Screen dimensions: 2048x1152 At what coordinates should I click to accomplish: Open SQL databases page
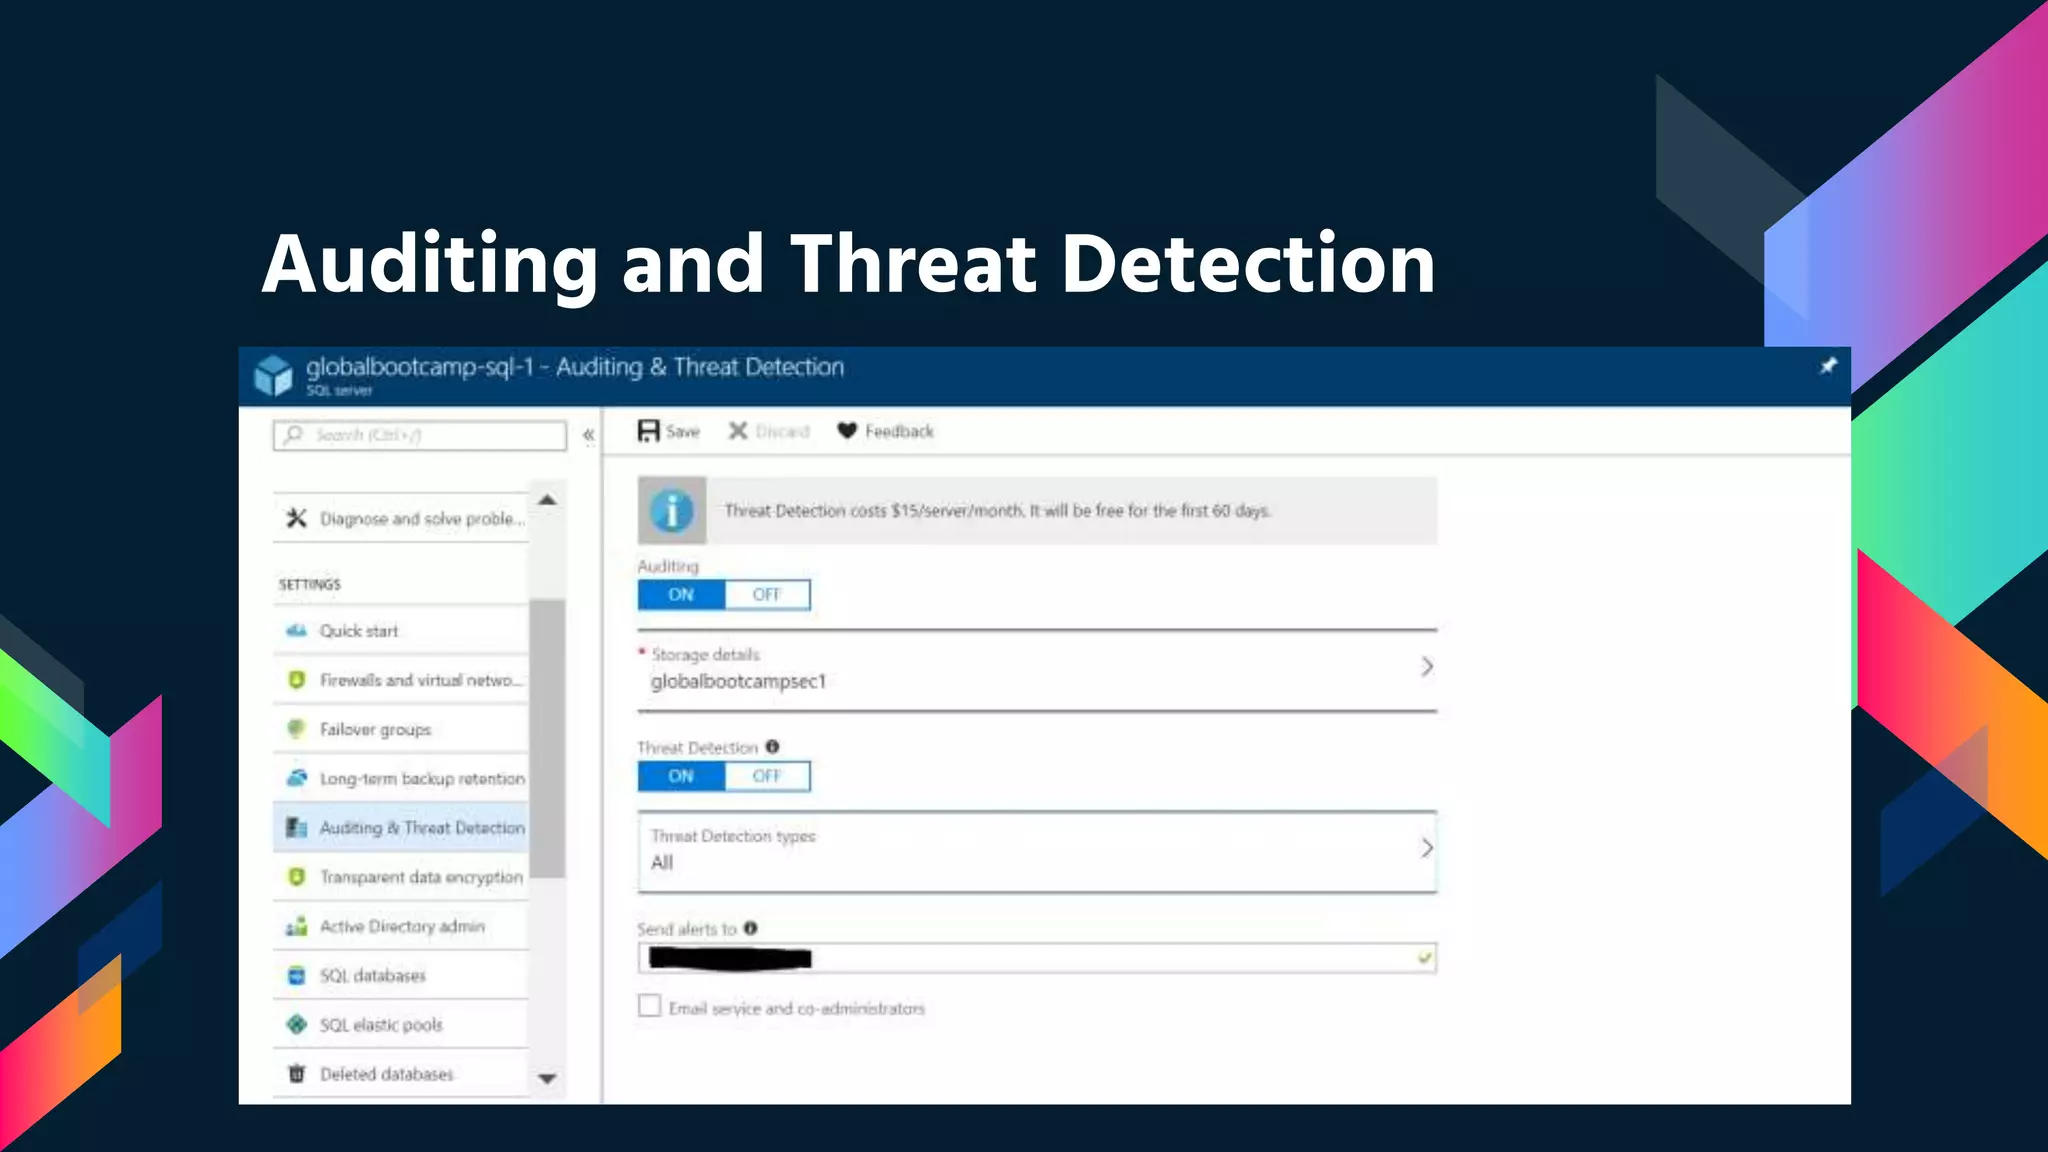point(401,975)
